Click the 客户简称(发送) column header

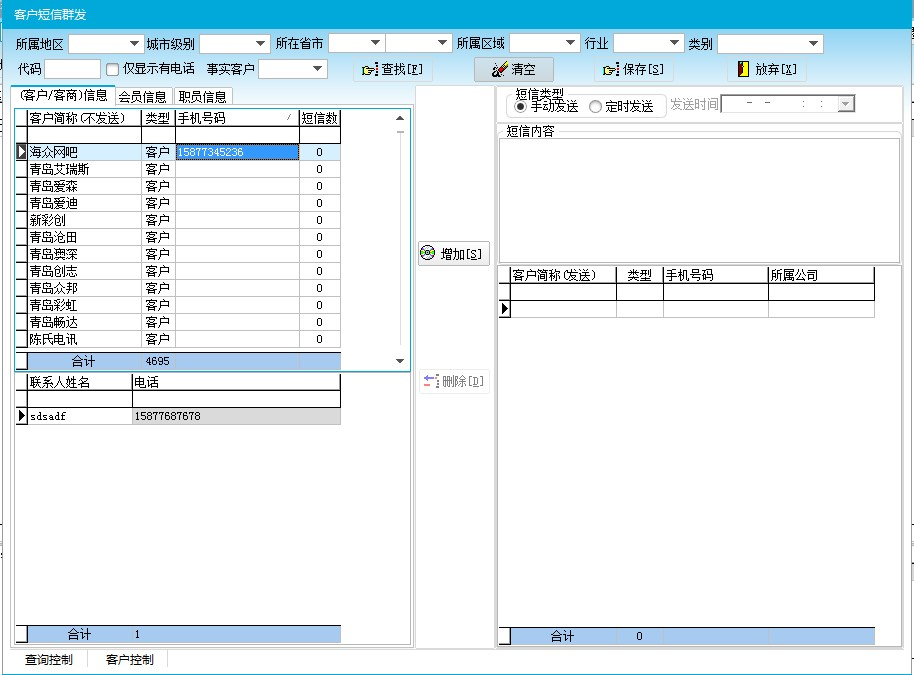(x=563, y=275)
